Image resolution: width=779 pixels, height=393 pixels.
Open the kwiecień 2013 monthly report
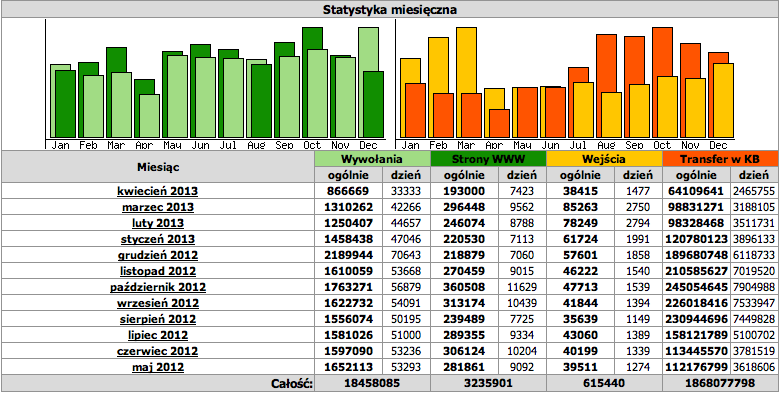pyautogui.click(x=157, y=191)
